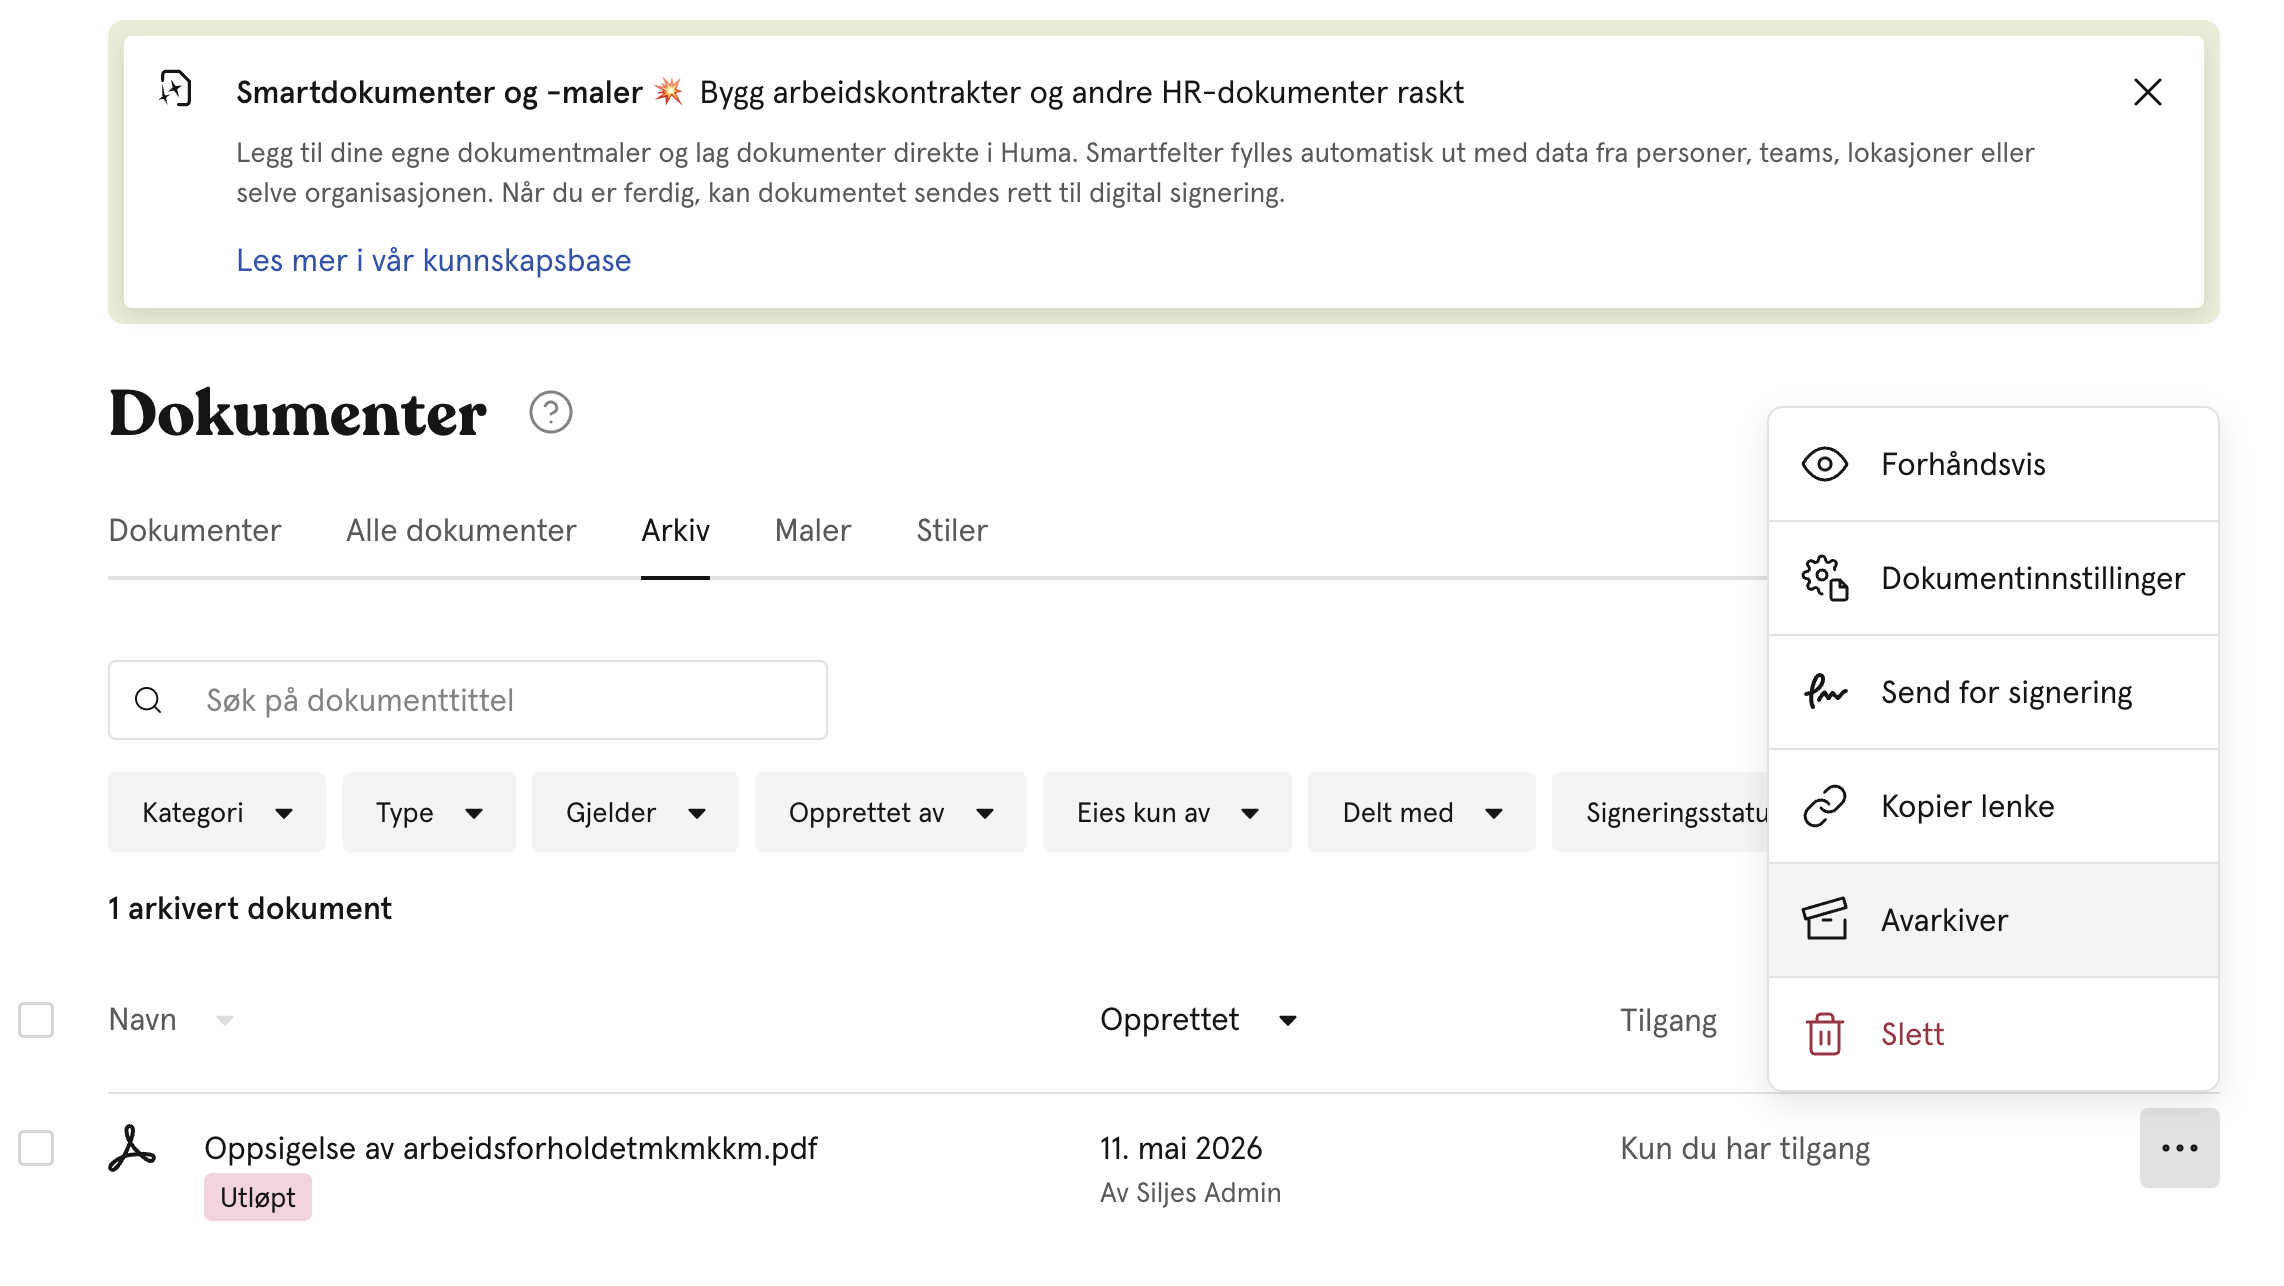
Task: Click the signature icon for signering
Action: pos(1824,692)
